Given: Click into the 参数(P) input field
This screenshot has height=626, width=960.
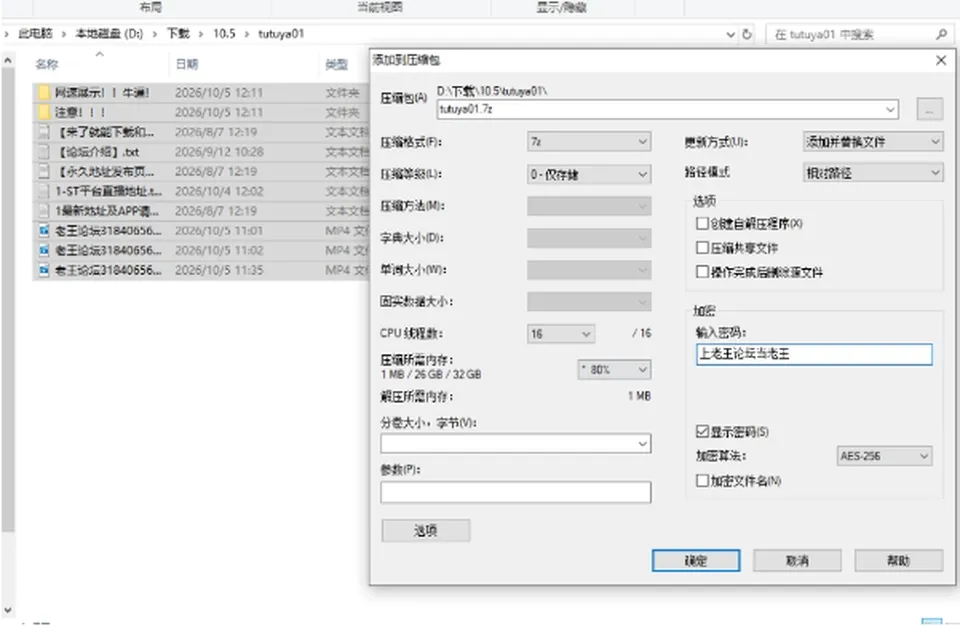Looking at the screenshot, I should coord(516,492).
